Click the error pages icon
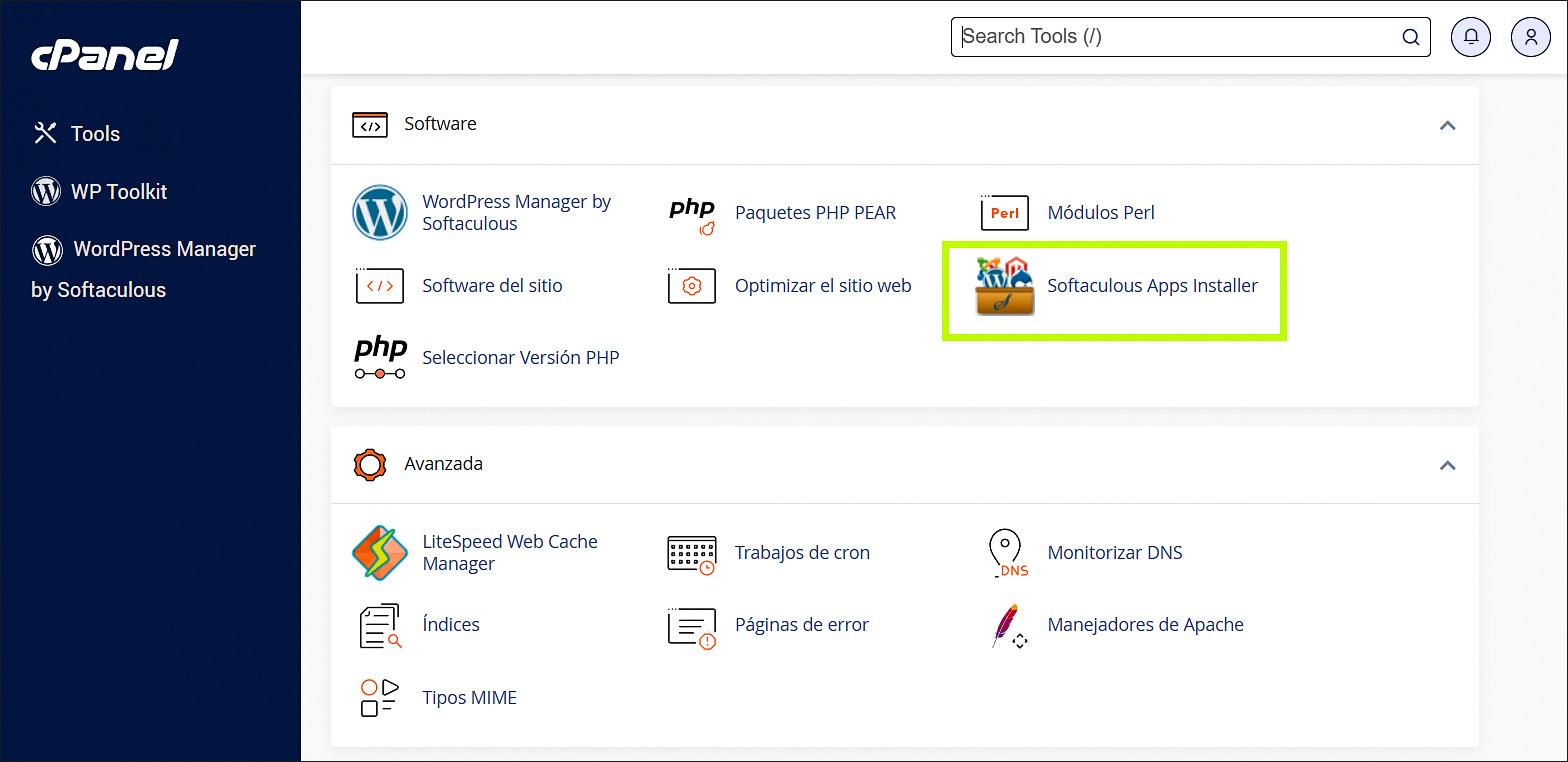The height and width of the screenshot is (762, 1568). 692,627
